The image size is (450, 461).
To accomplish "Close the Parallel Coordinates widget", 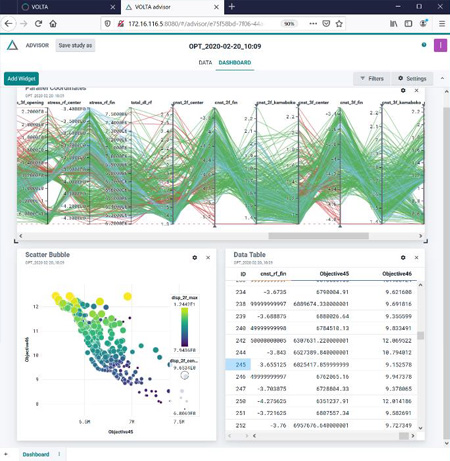I will tap(416, 90).
